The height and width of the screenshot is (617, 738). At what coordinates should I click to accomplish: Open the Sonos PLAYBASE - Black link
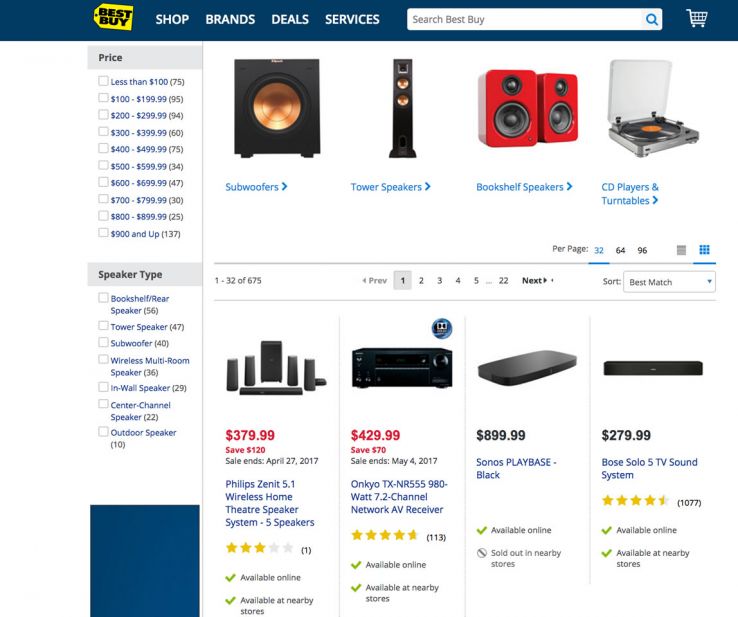(x=516, y=468)
